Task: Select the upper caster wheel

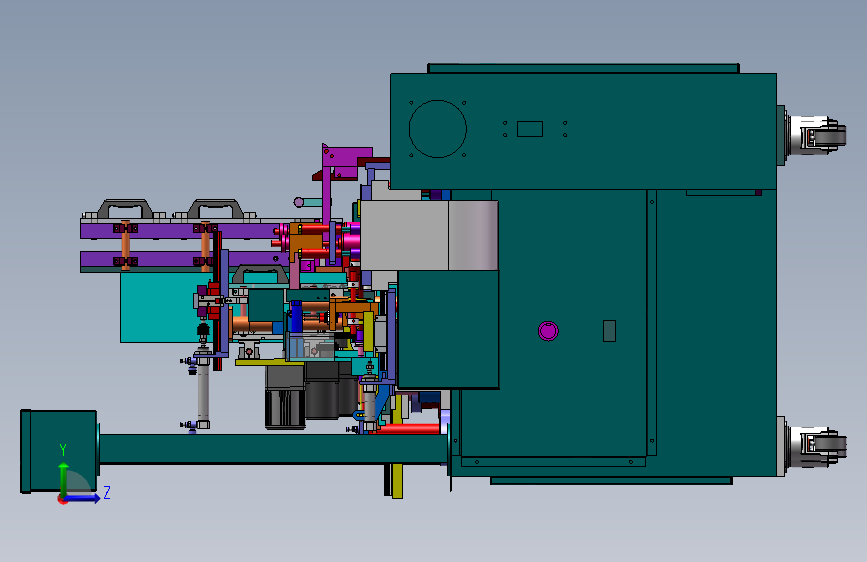Action: point(817,135)
